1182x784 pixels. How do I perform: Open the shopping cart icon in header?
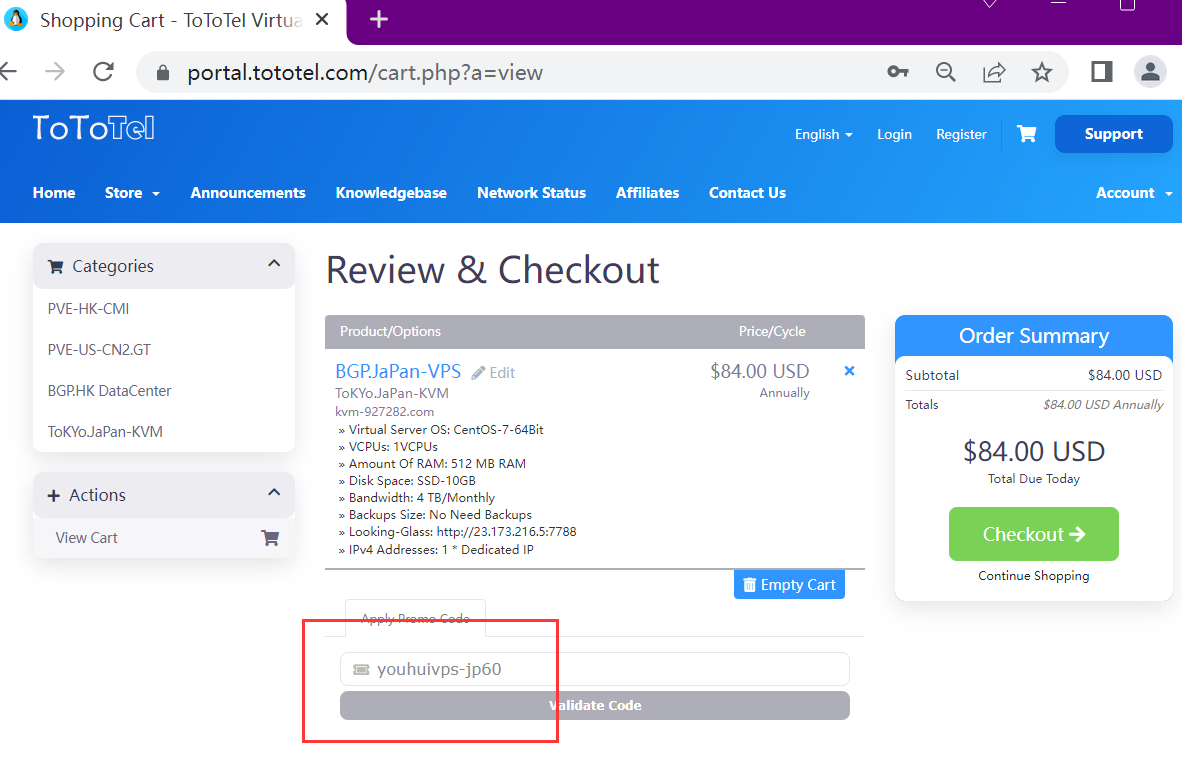(1027, 134)
